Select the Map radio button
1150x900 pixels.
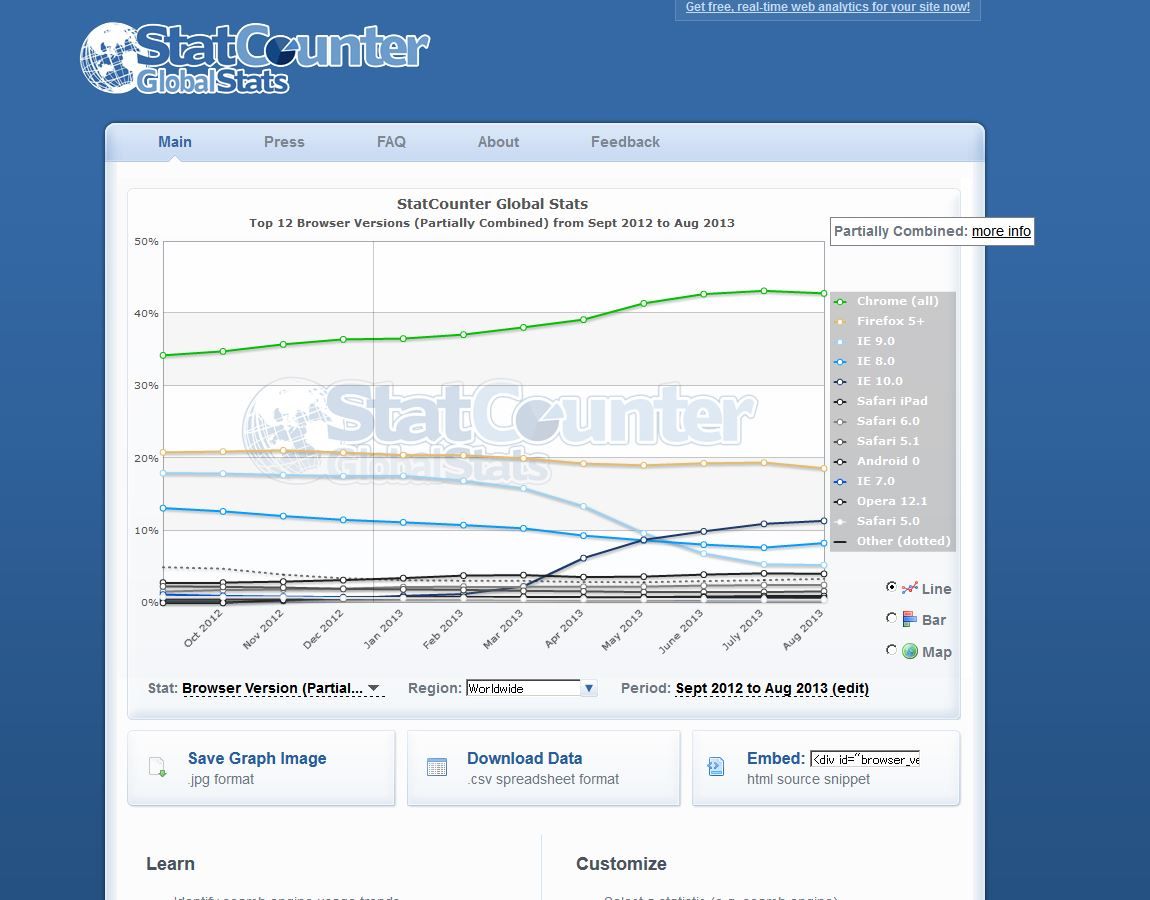pyautogui.click(x=891, y=650)
